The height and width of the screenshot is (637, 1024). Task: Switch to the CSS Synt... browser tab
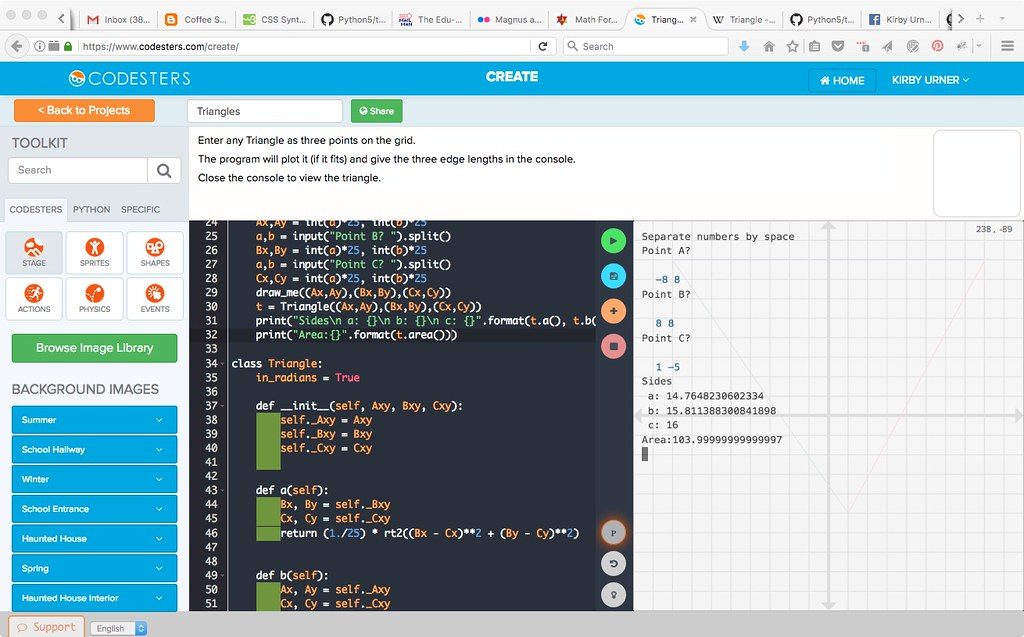(274, 20)
